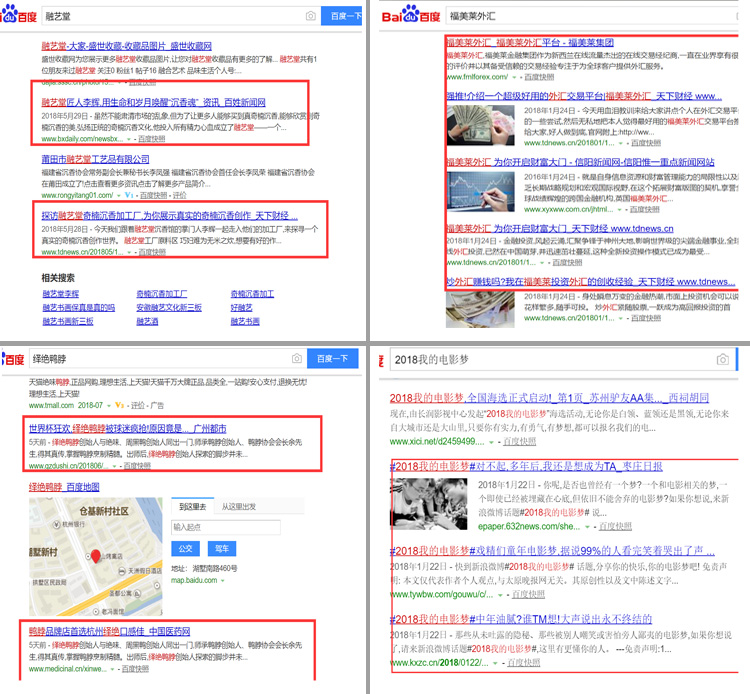Open result 炒外汇赚钱吗?我在福美莱投资外汇的创收经验
Screen dimensions: 750x694
click(x=591, y=282)
